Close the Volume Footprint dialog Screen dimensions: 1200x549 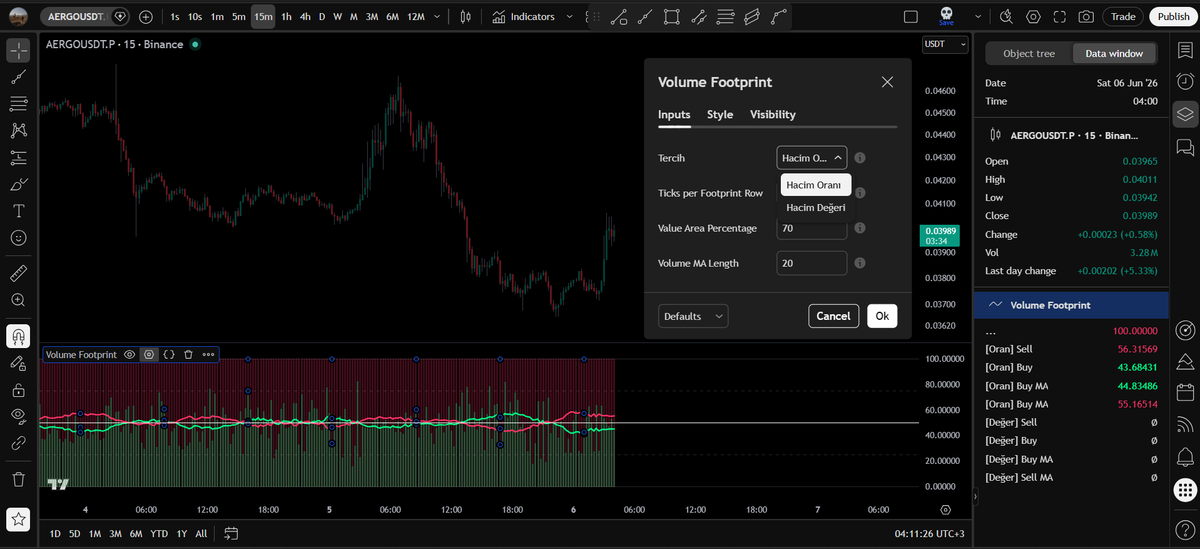[887, 82]
